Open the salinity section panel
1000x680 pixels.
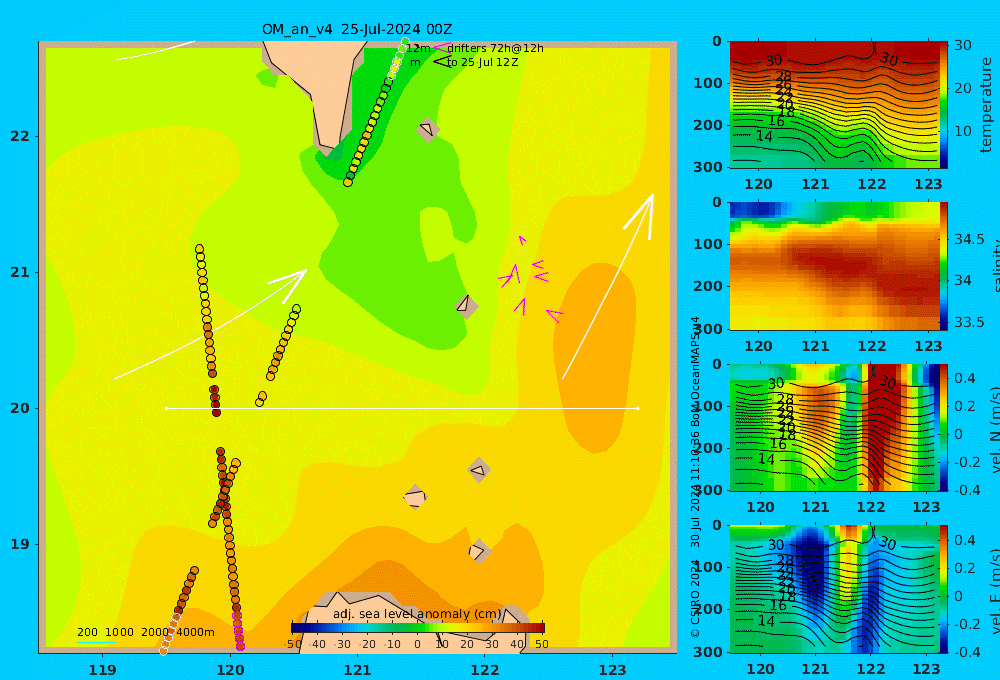[x=834, y=266]
